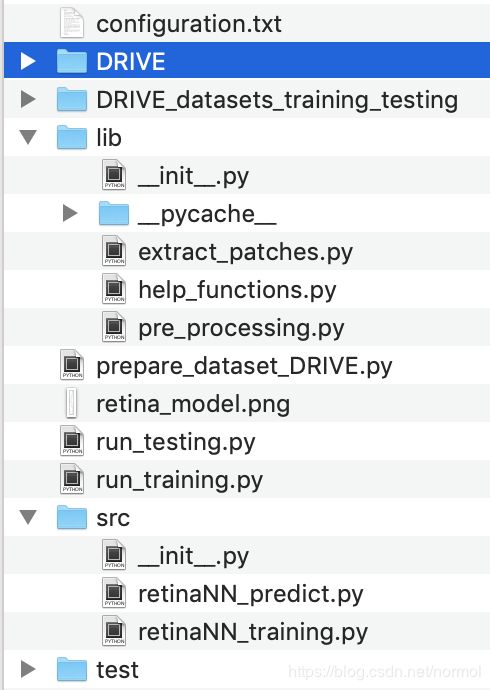
Task: Select the run_testing.py Python icon
Action: (x=72, y=441)
